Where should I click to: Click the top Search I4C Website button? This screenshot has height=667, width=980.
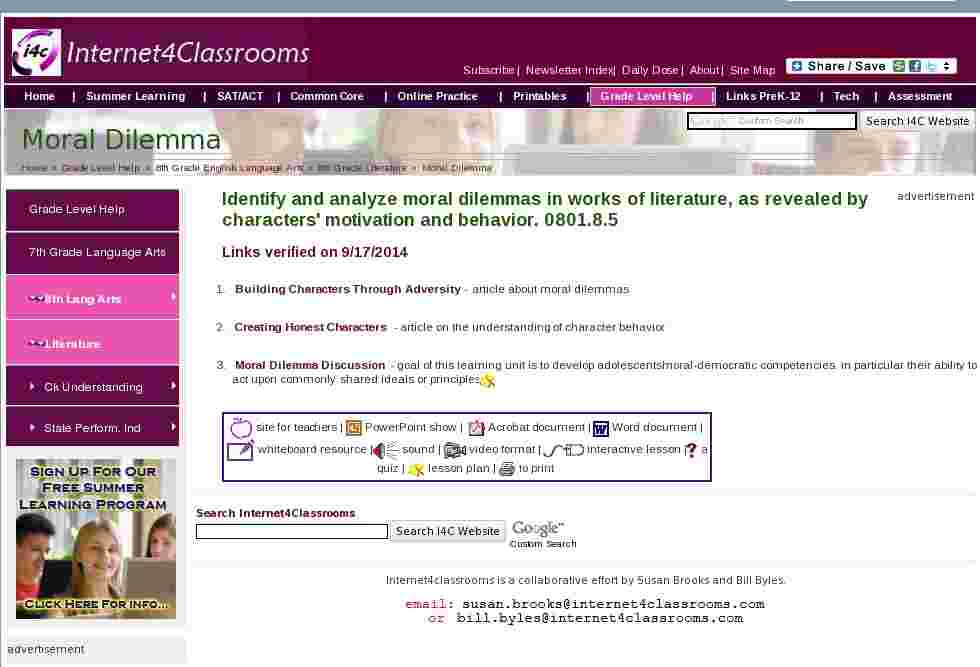[917, 121]
